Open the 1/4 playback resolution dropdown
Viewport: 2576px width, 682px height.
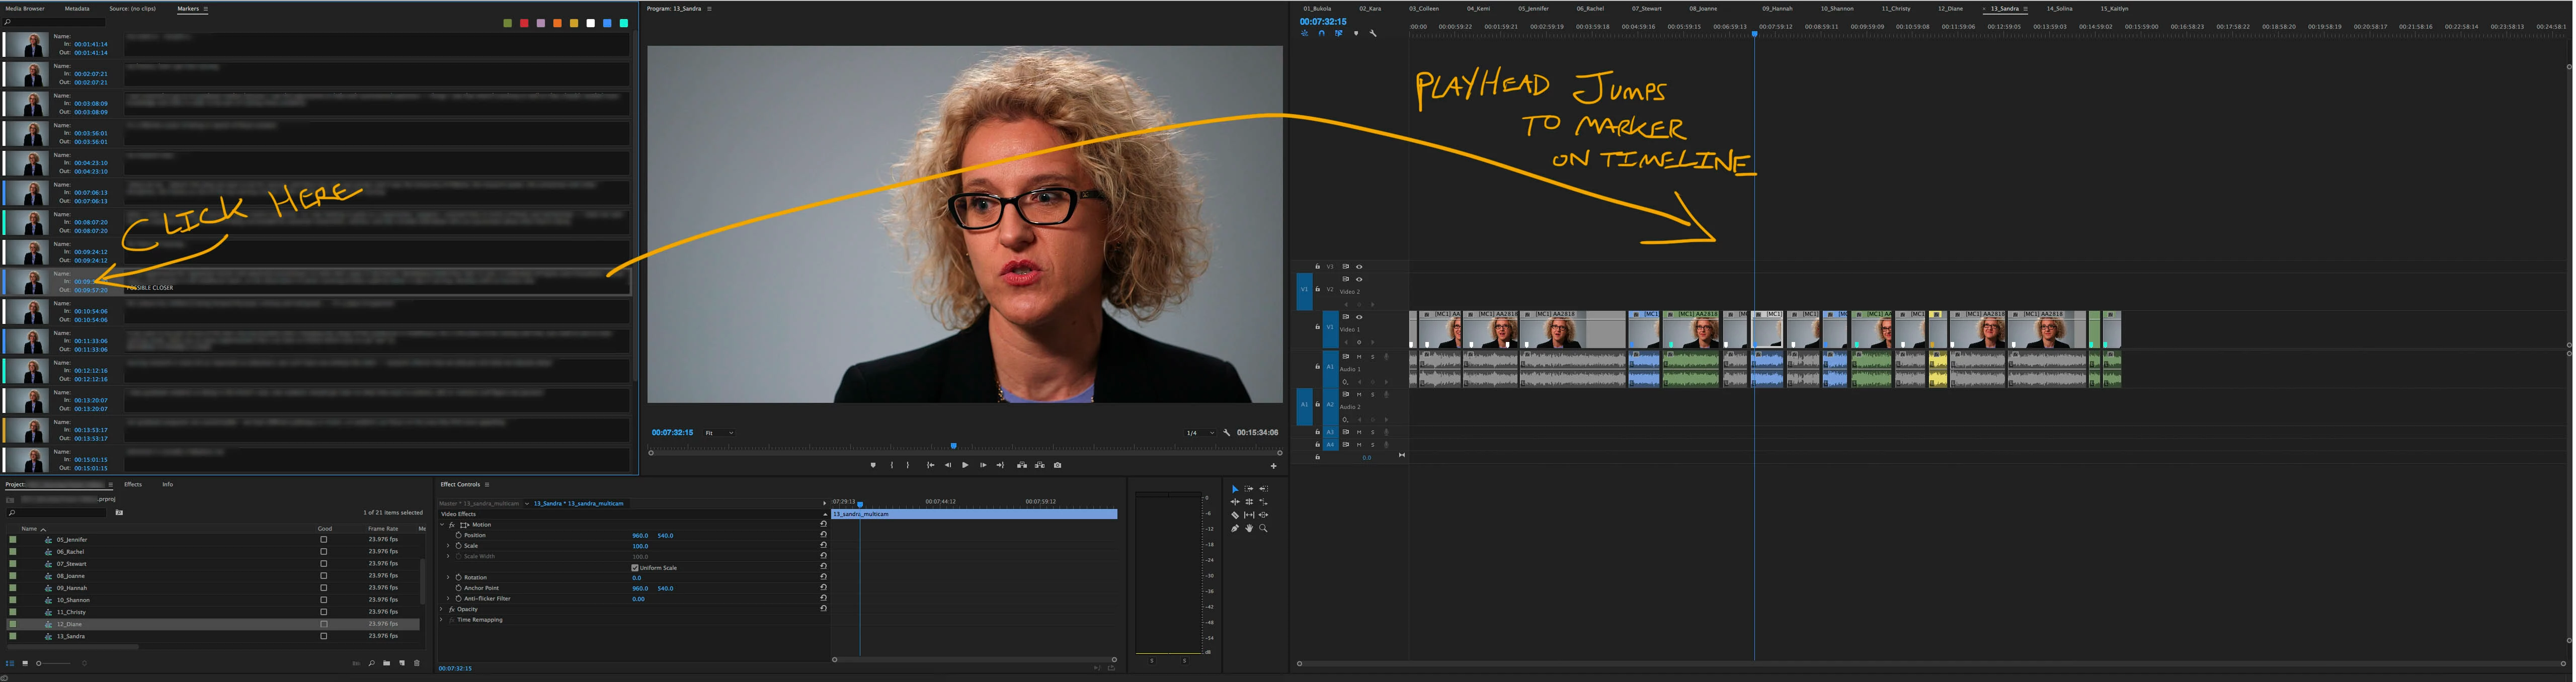(1200, 433)
